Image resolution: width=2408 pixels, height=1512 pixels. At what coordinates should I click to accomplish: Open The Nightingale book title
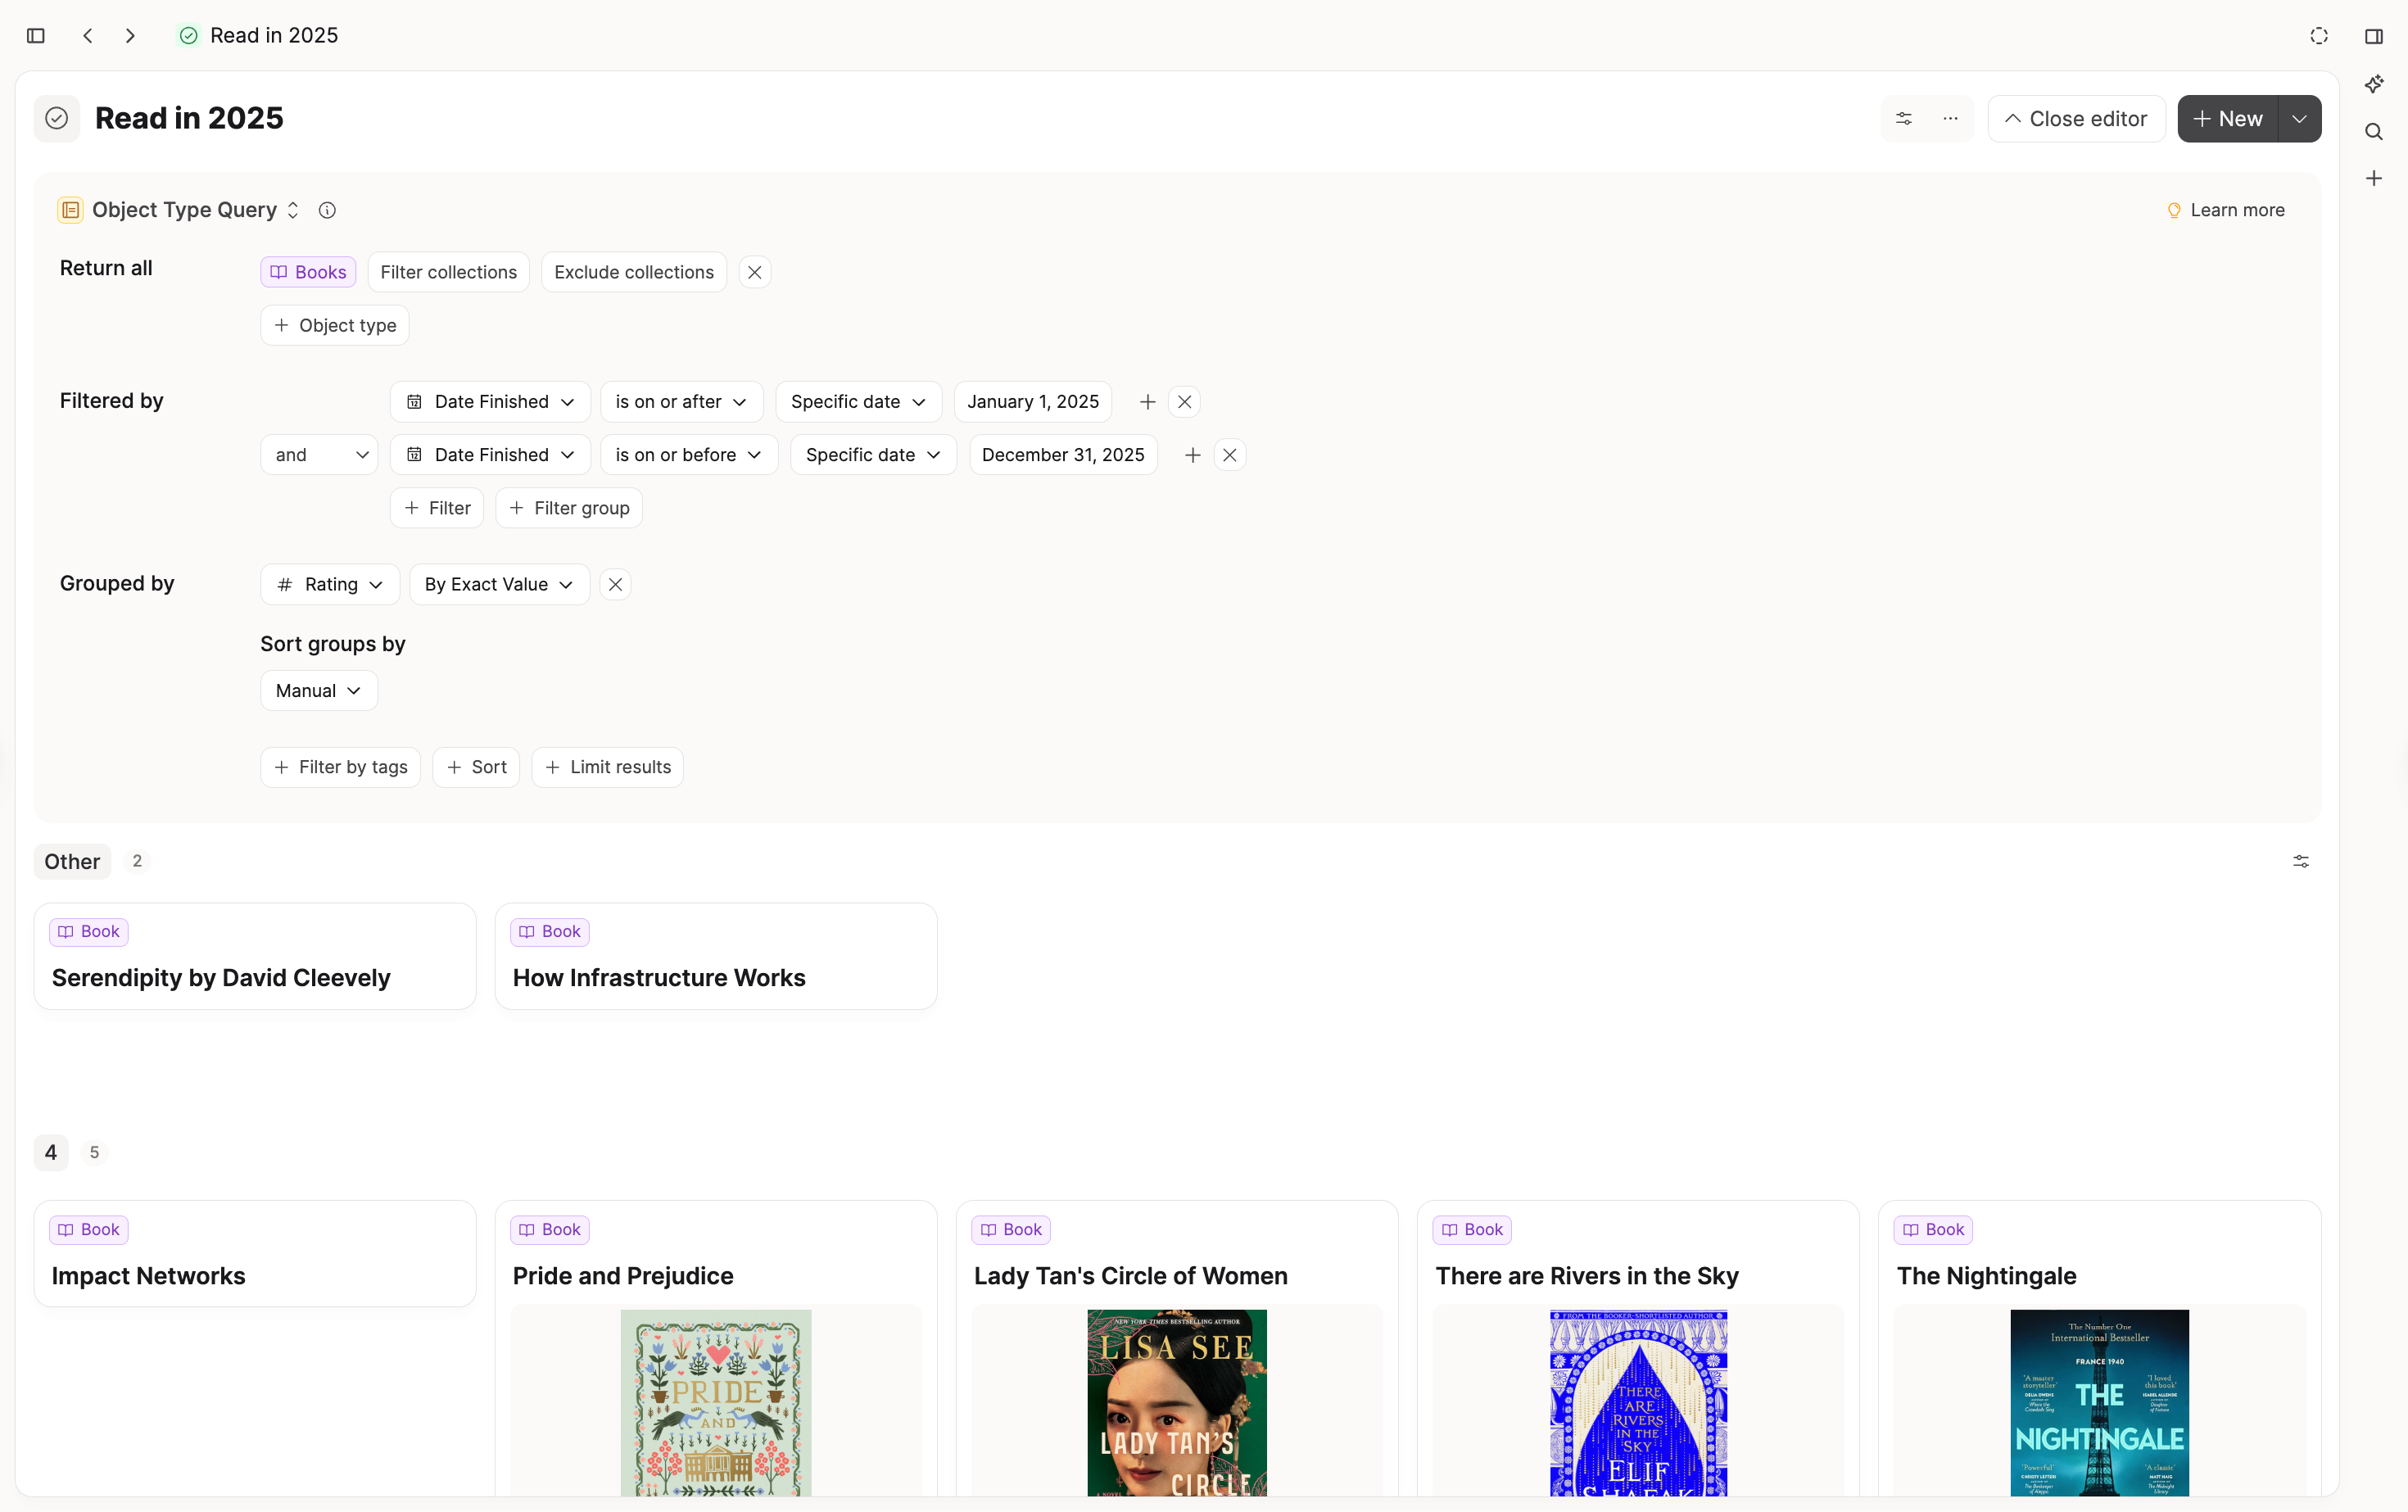click(x=1986, y=1276)
